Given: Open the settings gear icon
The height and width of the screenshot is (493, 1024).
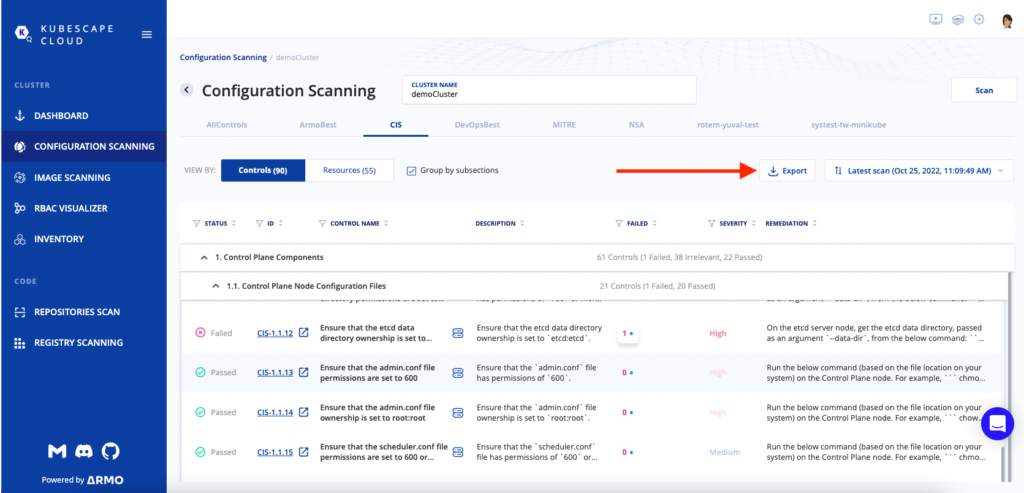Looking at the screenshot, I should point(978,20).
